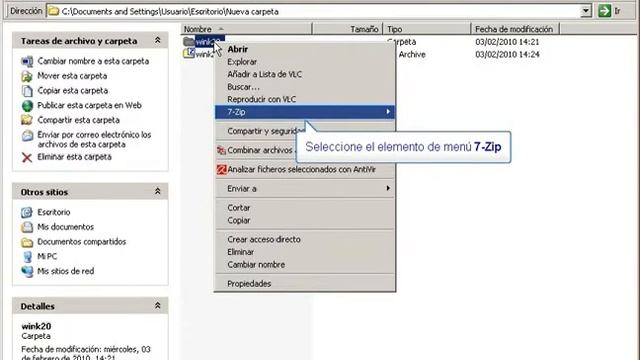Sort by the Tipo column header
This screenshot has width=640, height=360.
coord(427,29)
